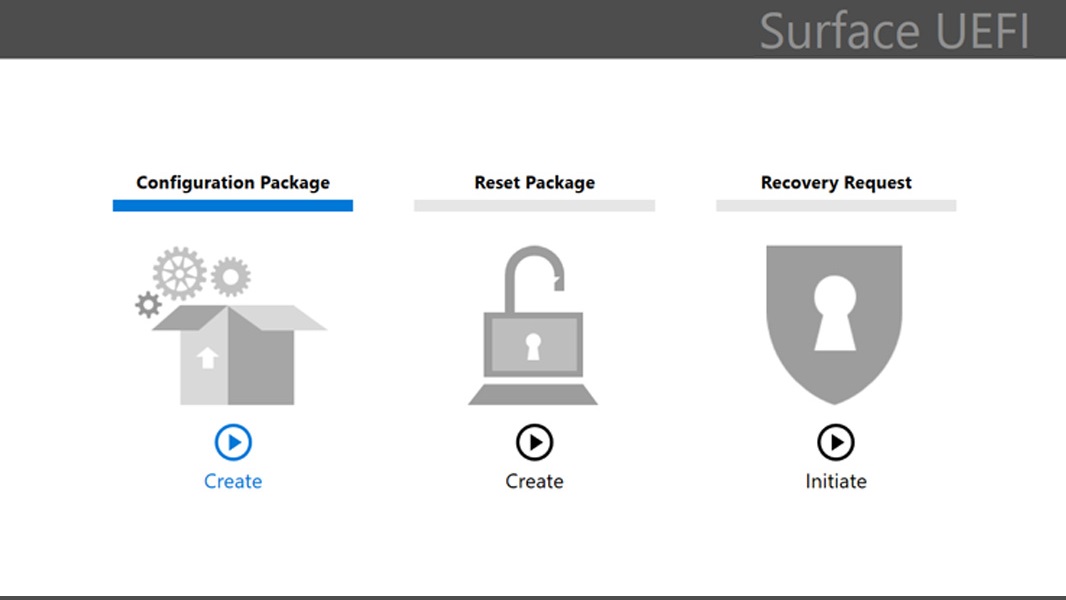Select the upload arrow inside the box icon
1066x600 pixels.
pyautogui.click(x=208, y=358)
